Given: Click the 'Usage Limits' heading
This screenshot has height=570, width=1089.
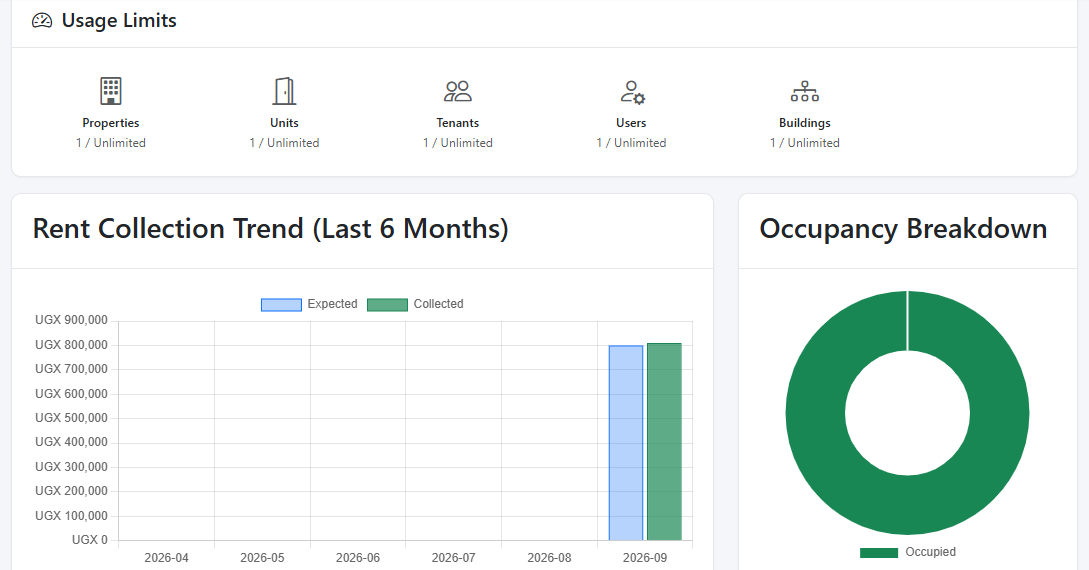Looking at the screenshot, I should point(119,21).
